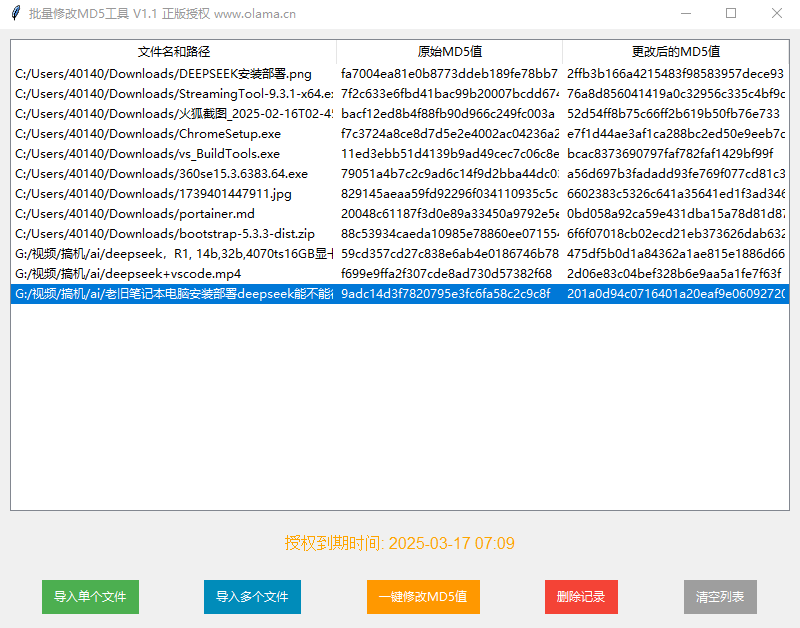
Task: Click 导入单个文件 button
Action: tap(90, 596)
